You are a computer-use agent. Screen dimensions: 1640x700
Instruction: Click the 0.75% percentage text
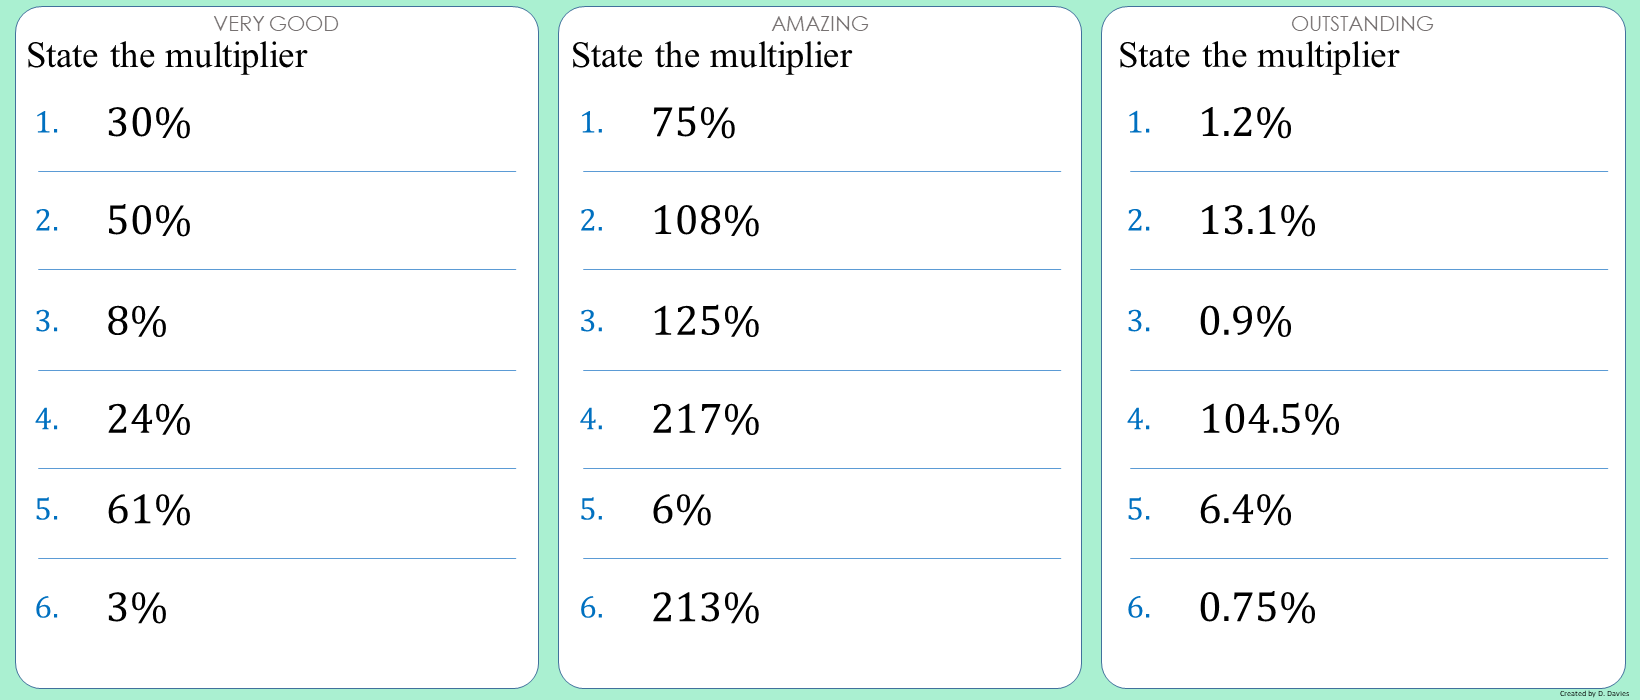pyautogui.click(x=1257, y=608)
